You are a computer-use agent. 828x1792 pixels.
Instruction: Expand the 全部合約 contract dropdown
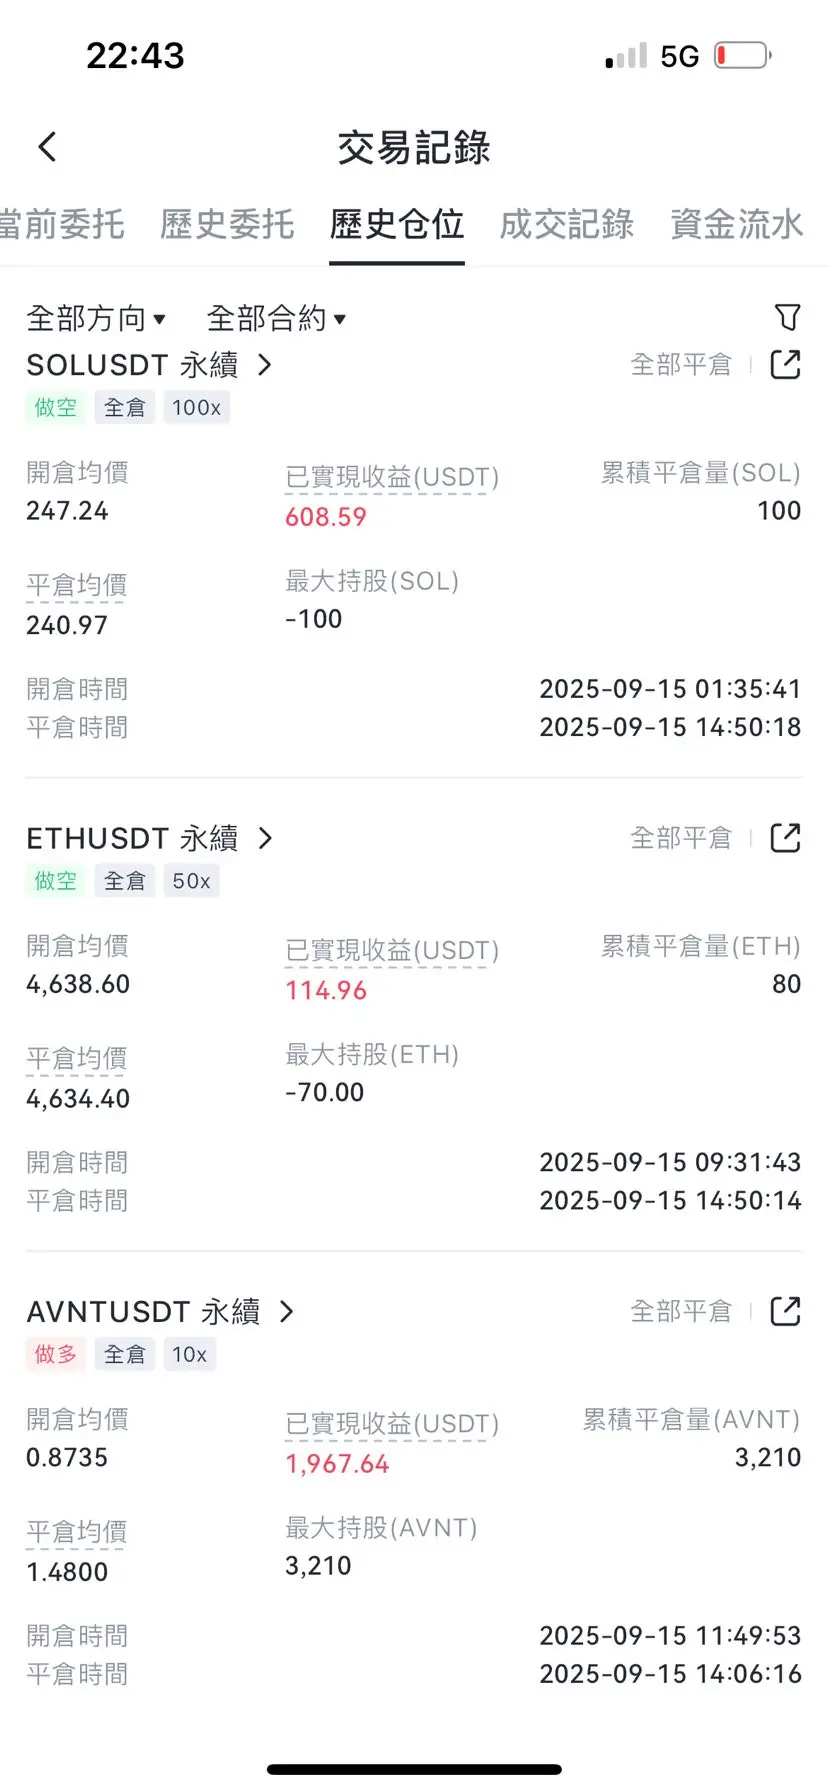tap(276, 318)
